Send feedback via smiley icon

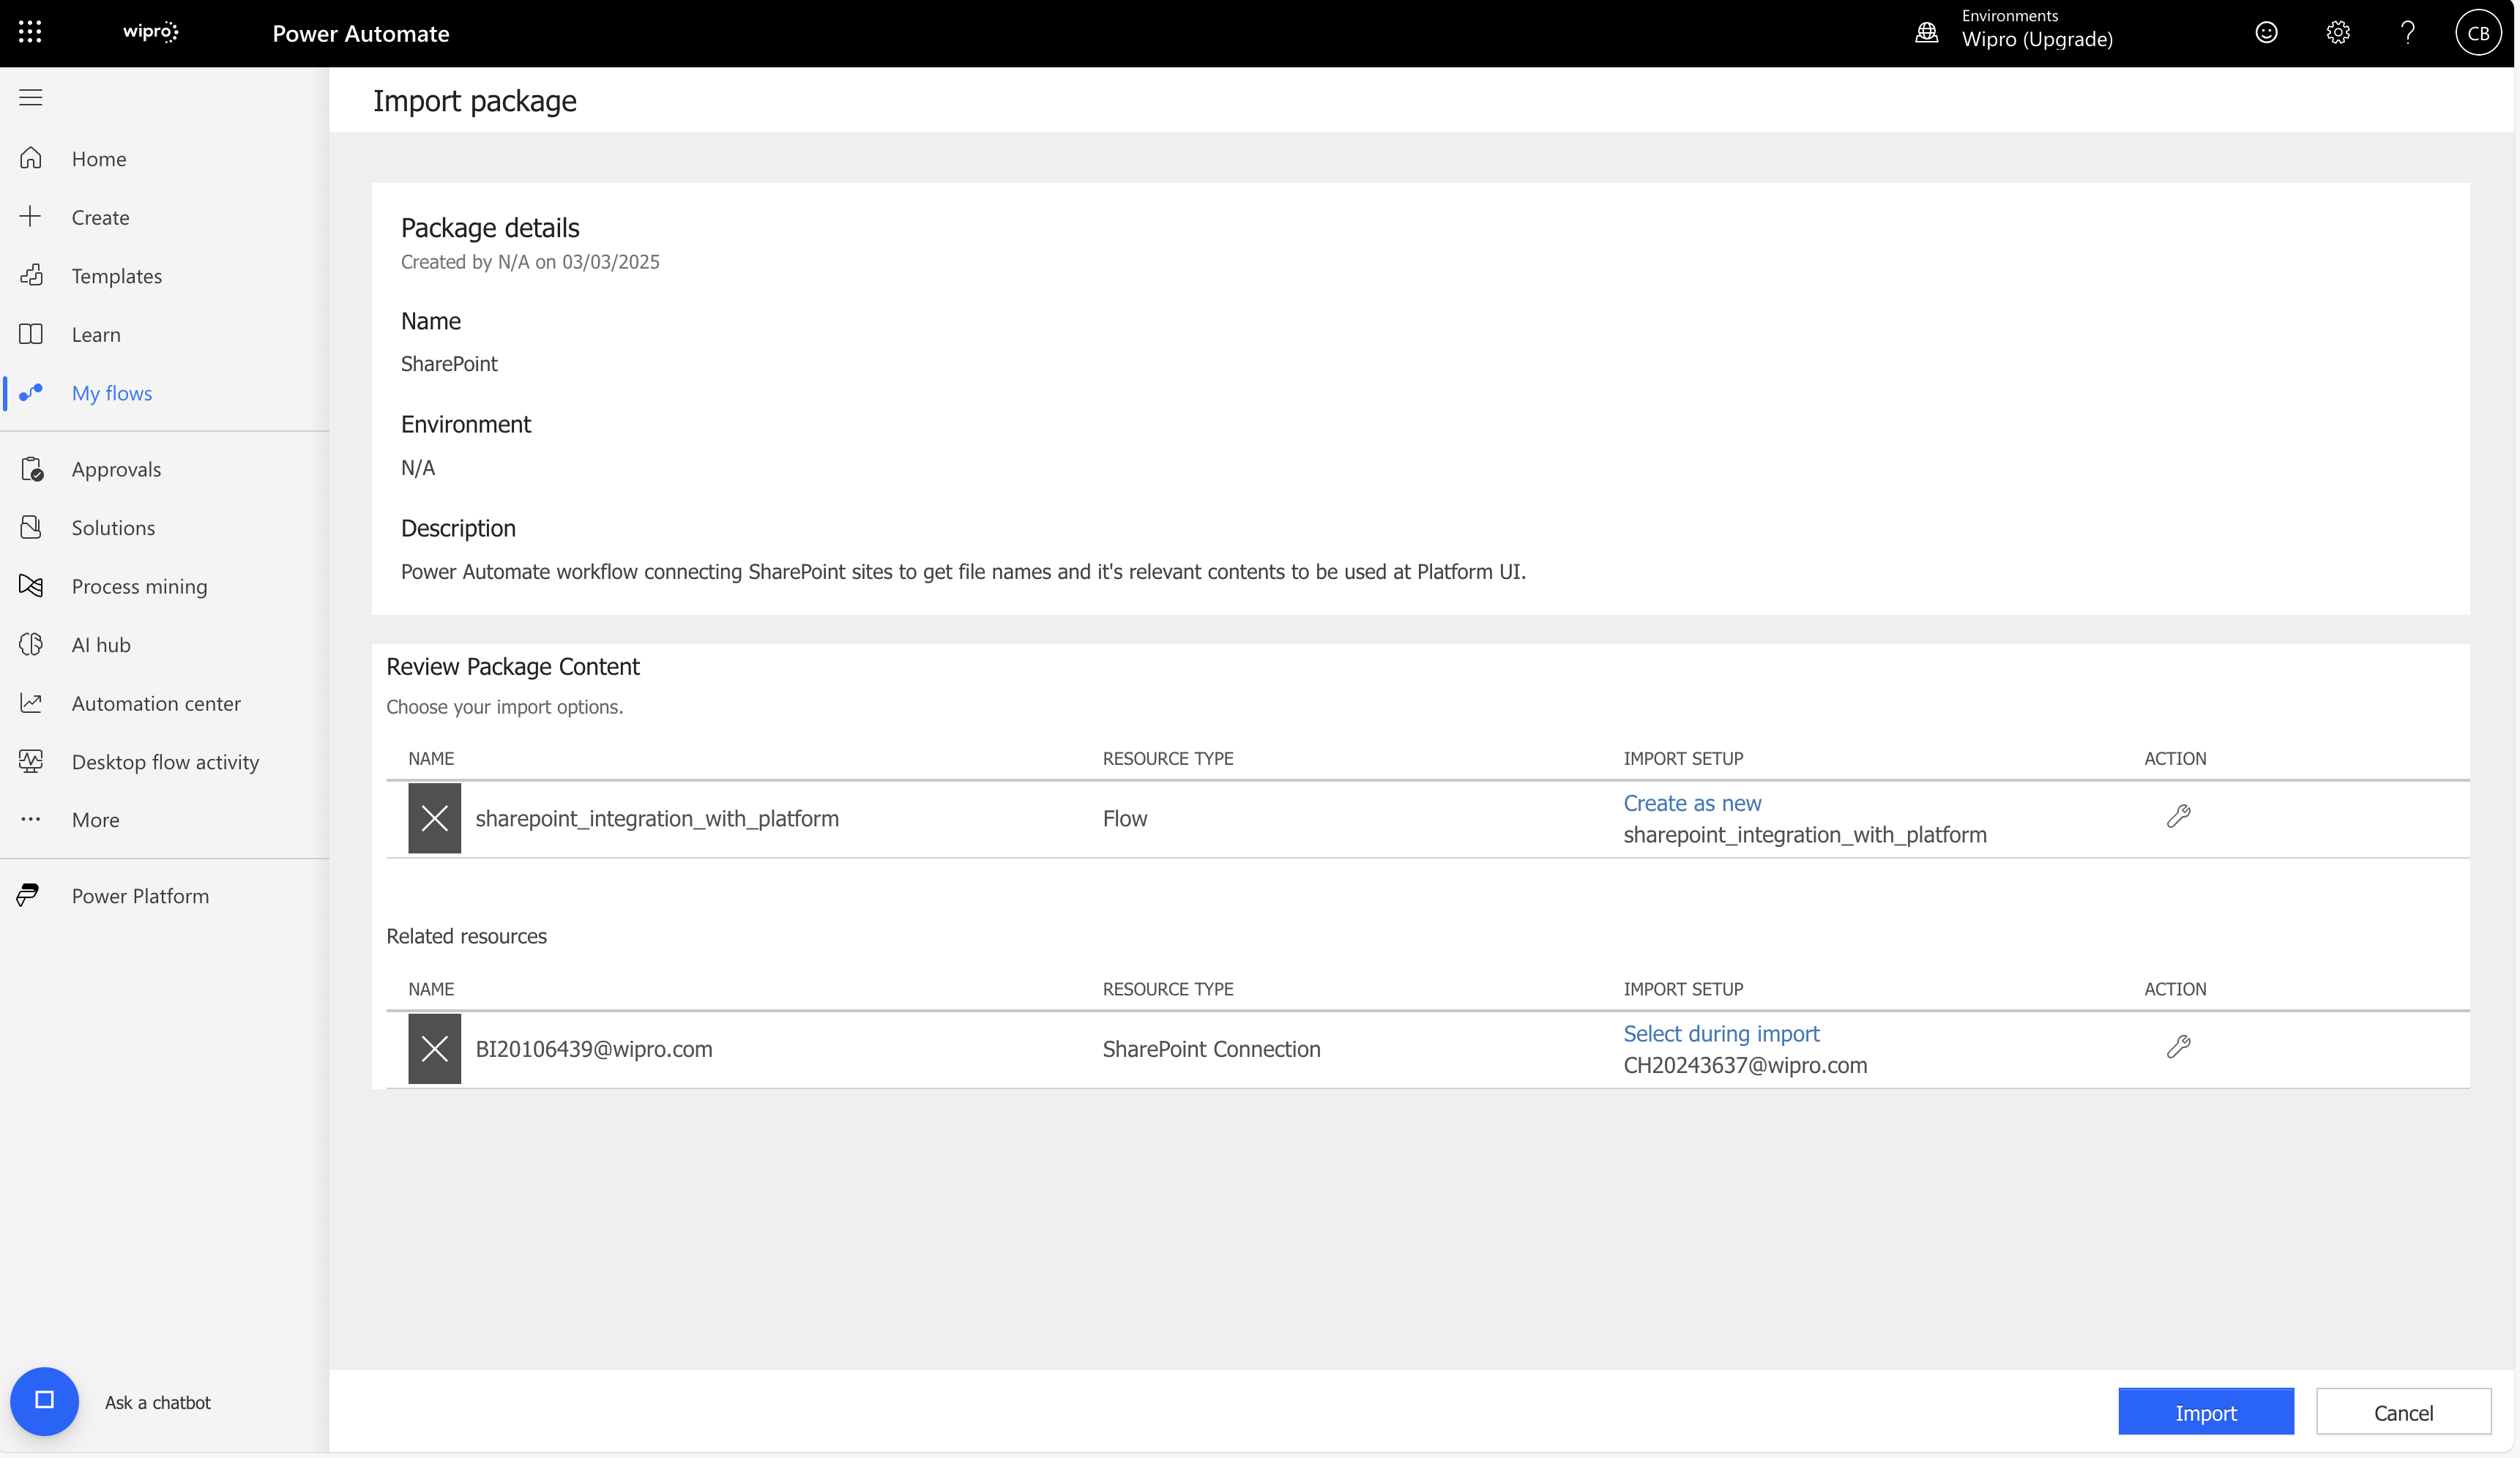2266,33
